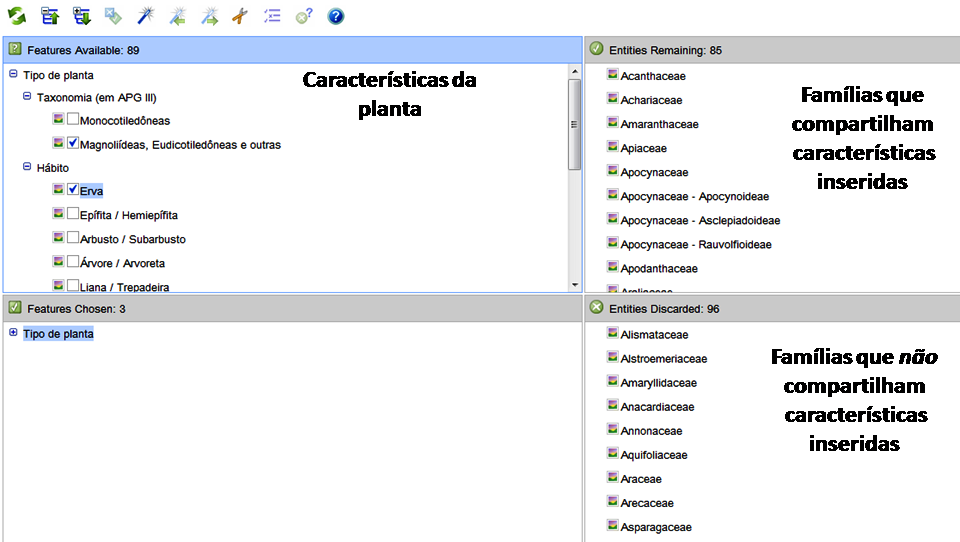The height and width of the screenshot is (542, 960).
Task: Collapse the Hábito tree node
Action: pos(27,167)
